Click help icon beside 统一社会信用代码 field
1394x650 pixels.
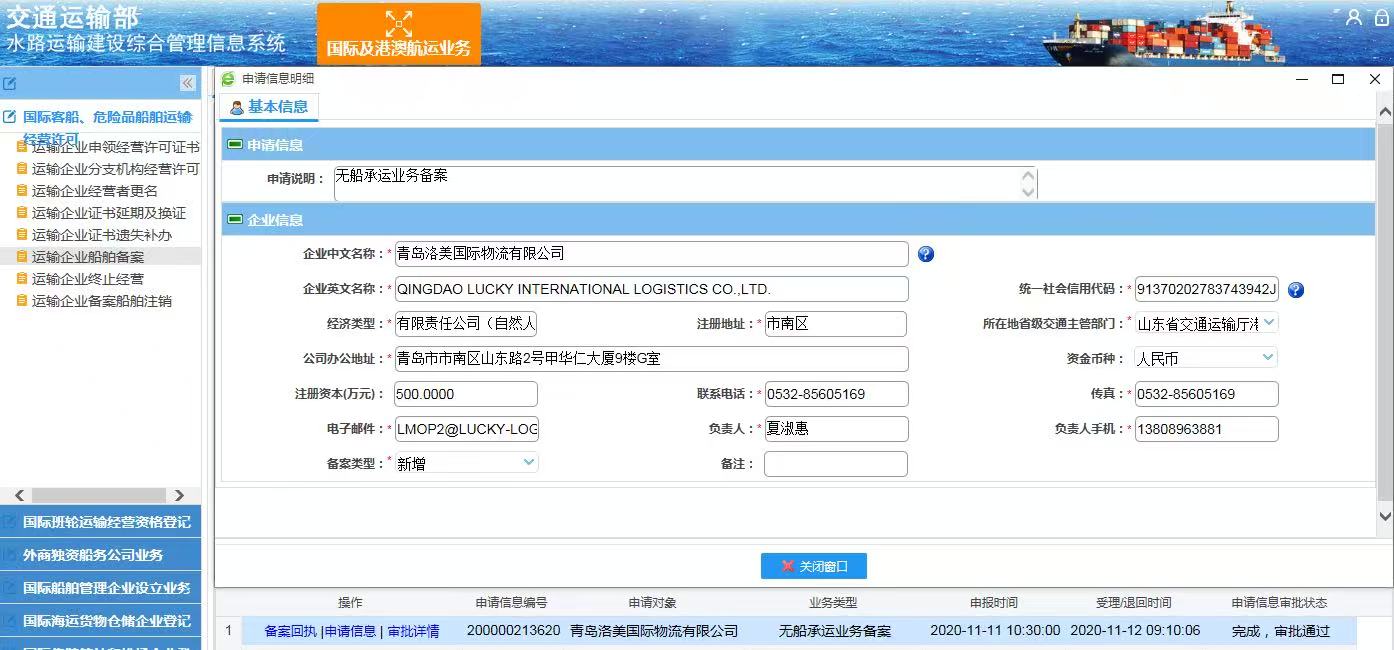click(1296, 290)
